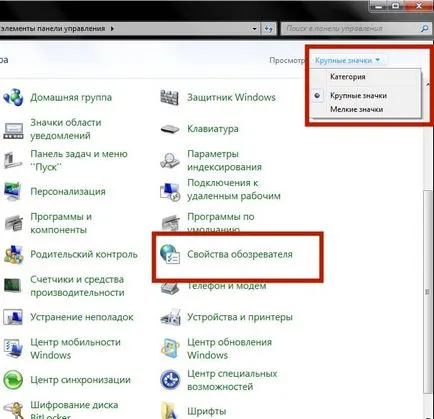Open Панель задач и меню Пуск link
This screenshot has width=434, height=419.
pos(79,160)
